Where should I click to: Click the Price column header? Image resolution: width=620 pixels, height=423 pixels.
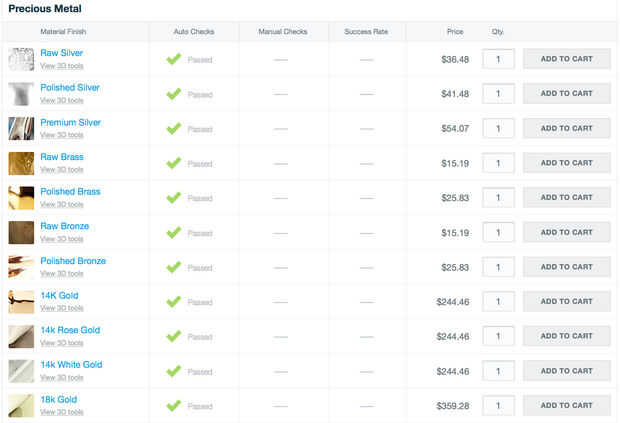click(455, 32)
